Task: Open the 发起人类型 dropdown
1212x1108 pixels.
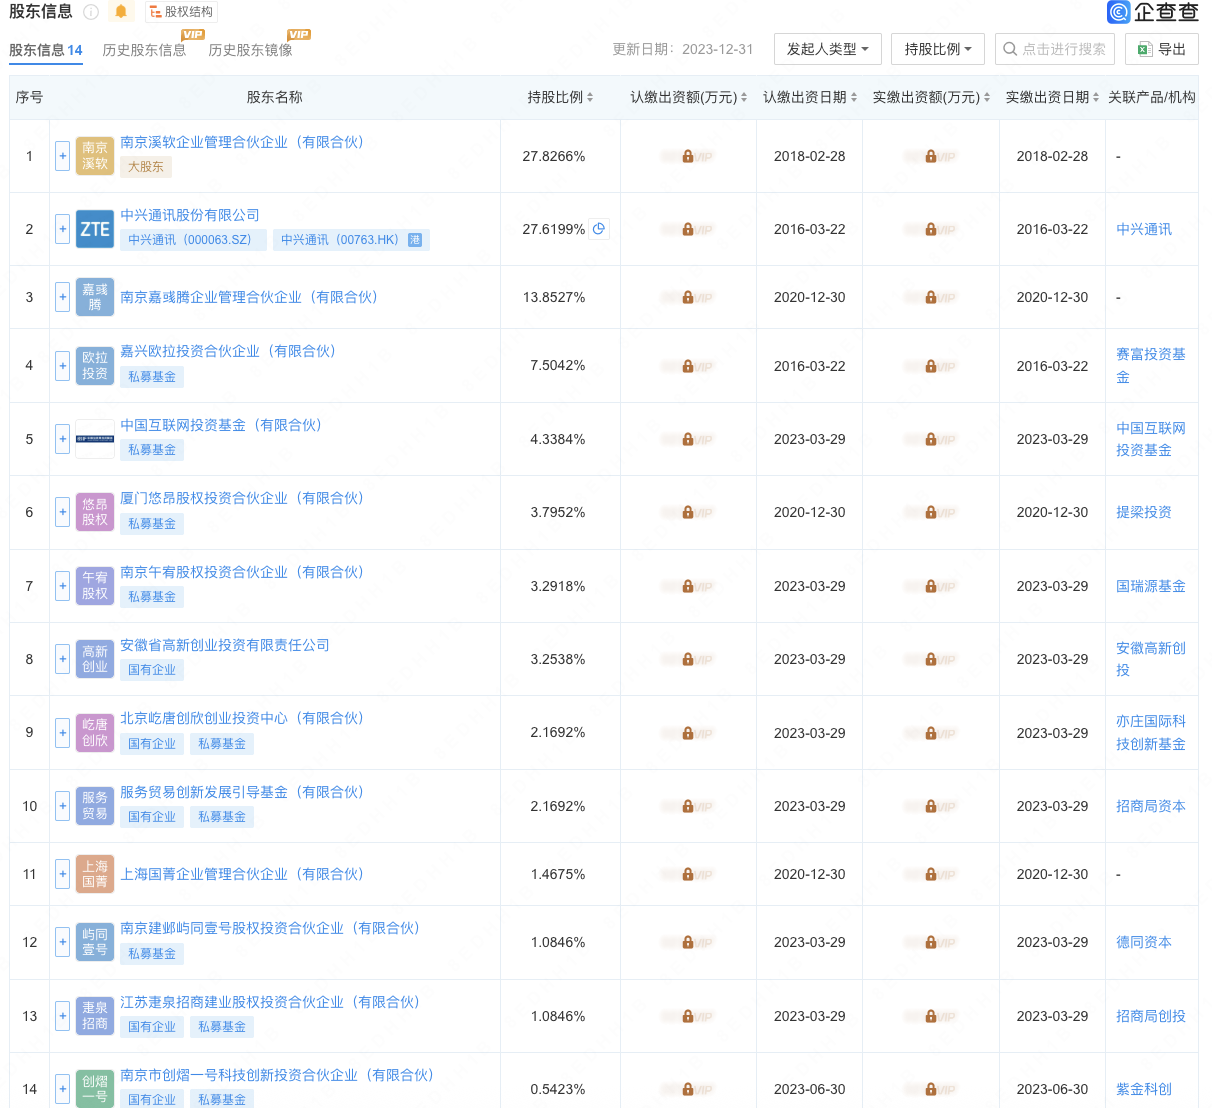Action: click(x=824, y=48)
